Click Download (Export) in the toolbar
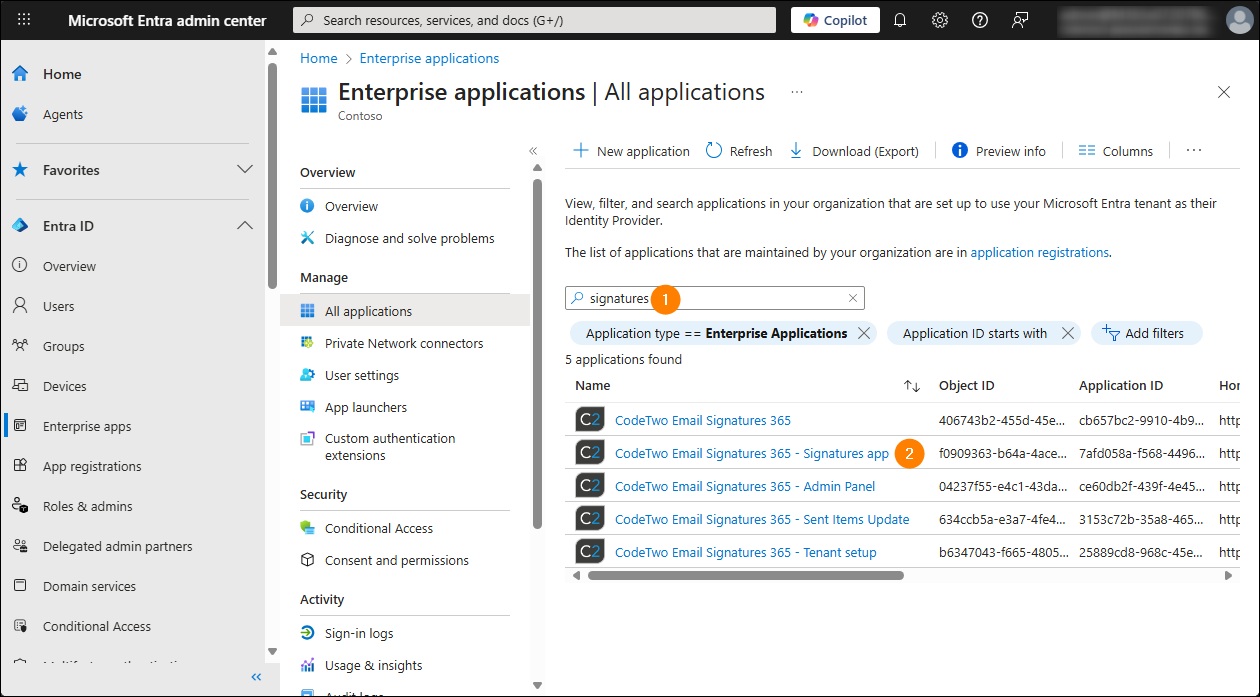Viewport: 1260px width, 697px height. (x=854, y=151)
